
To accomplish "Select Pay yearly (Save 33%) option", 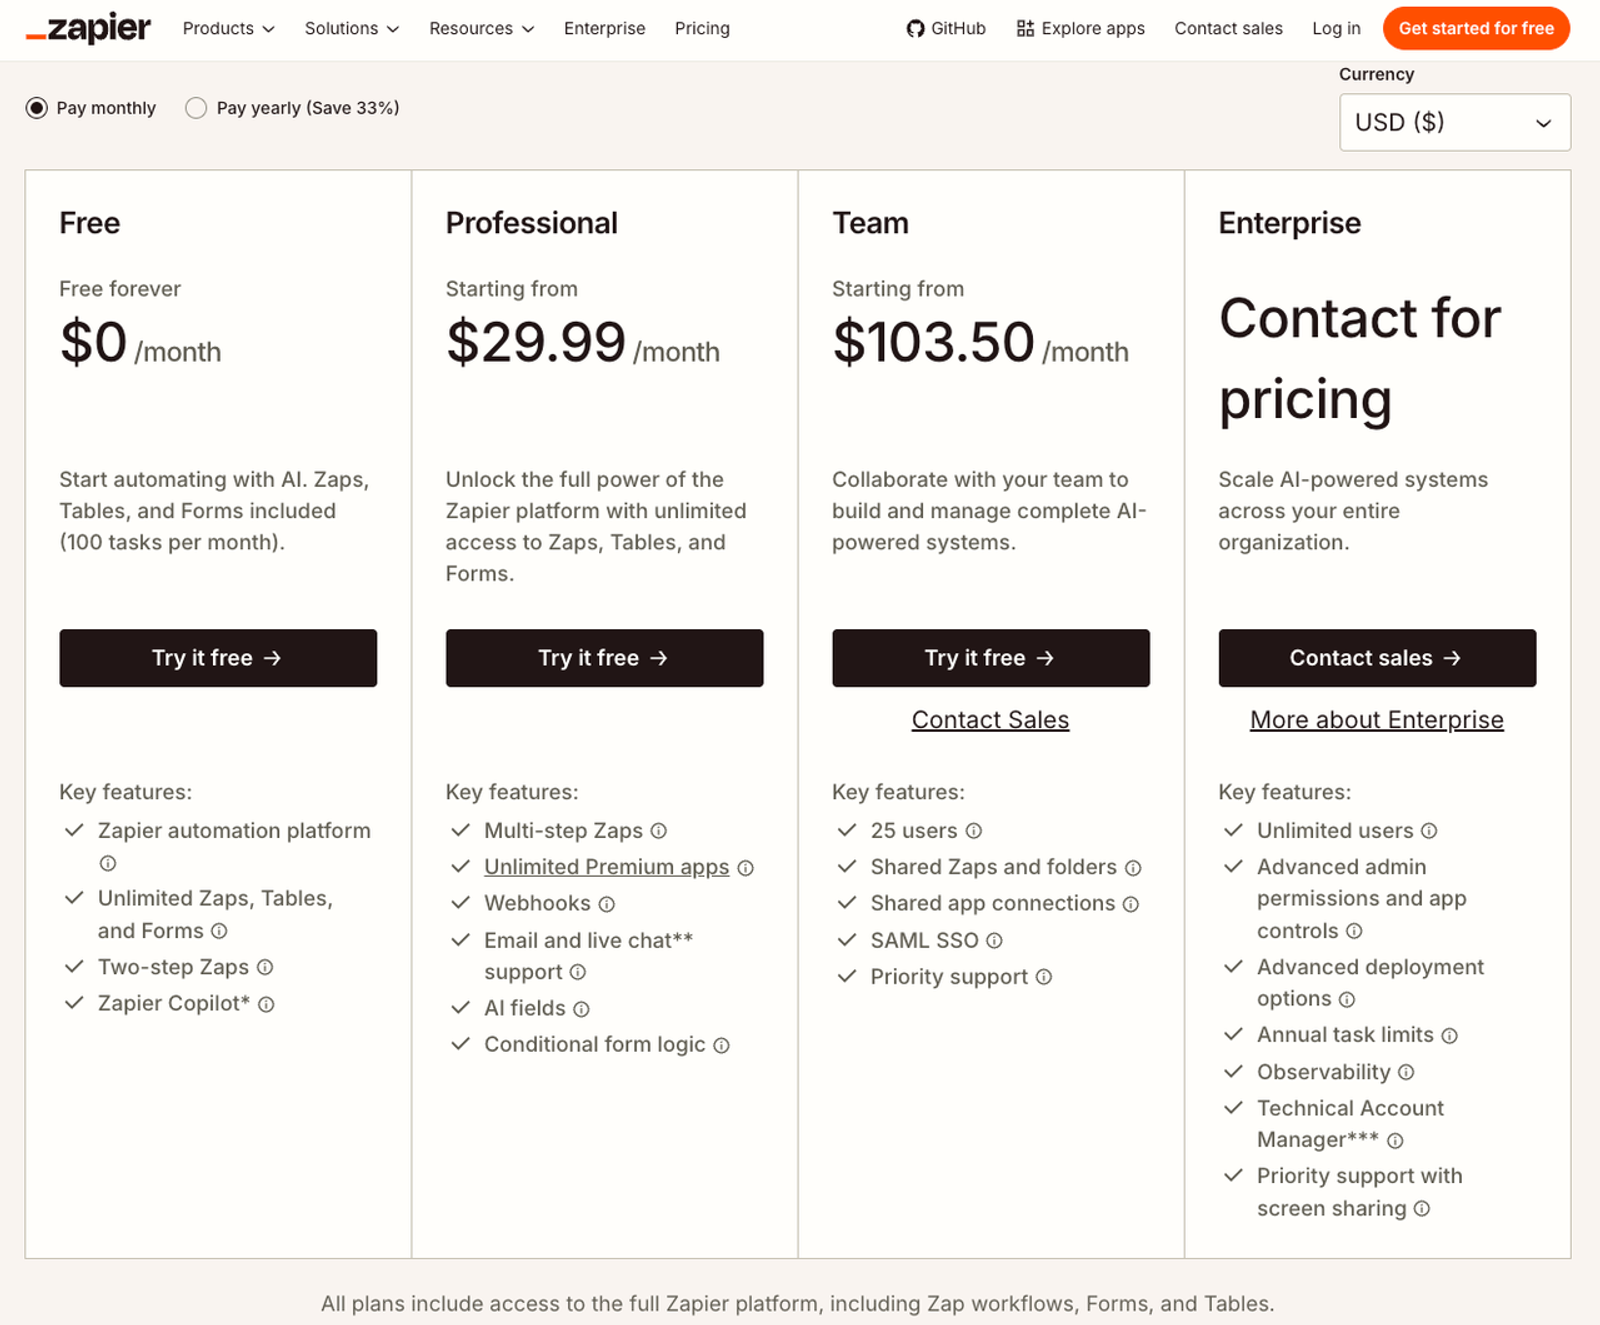I will click(196, 108).
